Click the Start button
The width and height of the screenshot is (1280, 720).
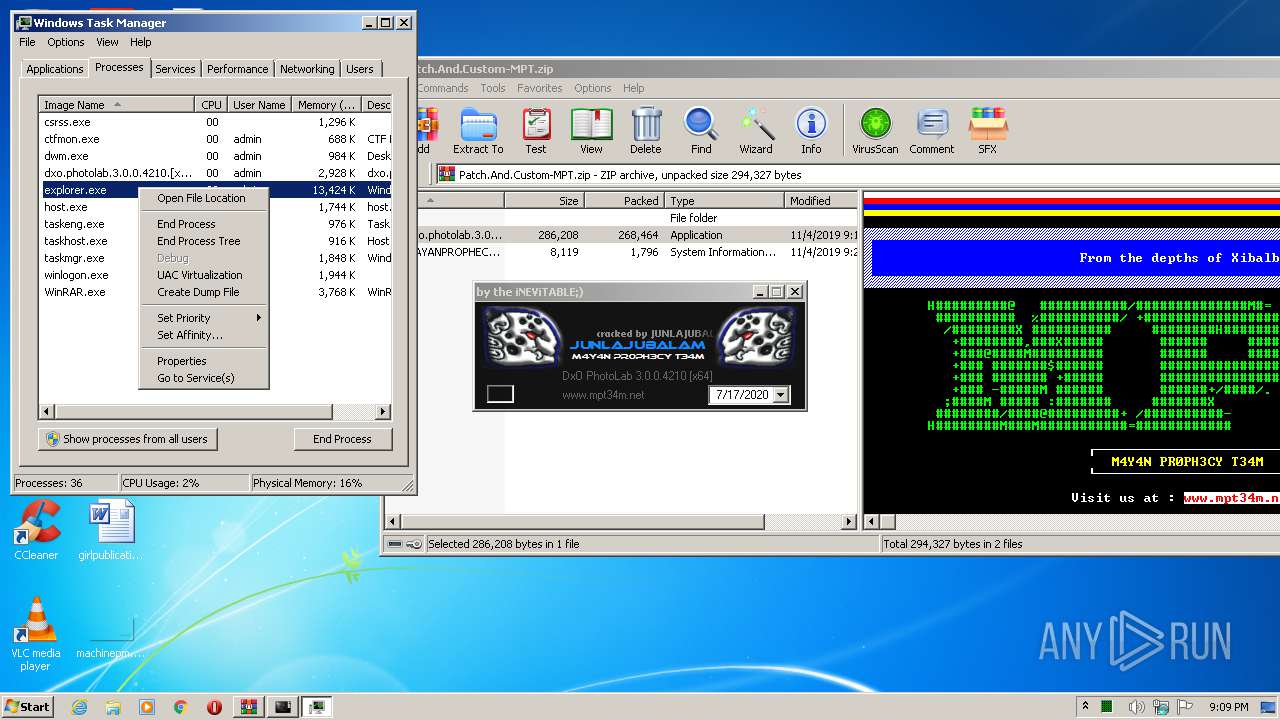pyautogui.click(x=28, y=707)
